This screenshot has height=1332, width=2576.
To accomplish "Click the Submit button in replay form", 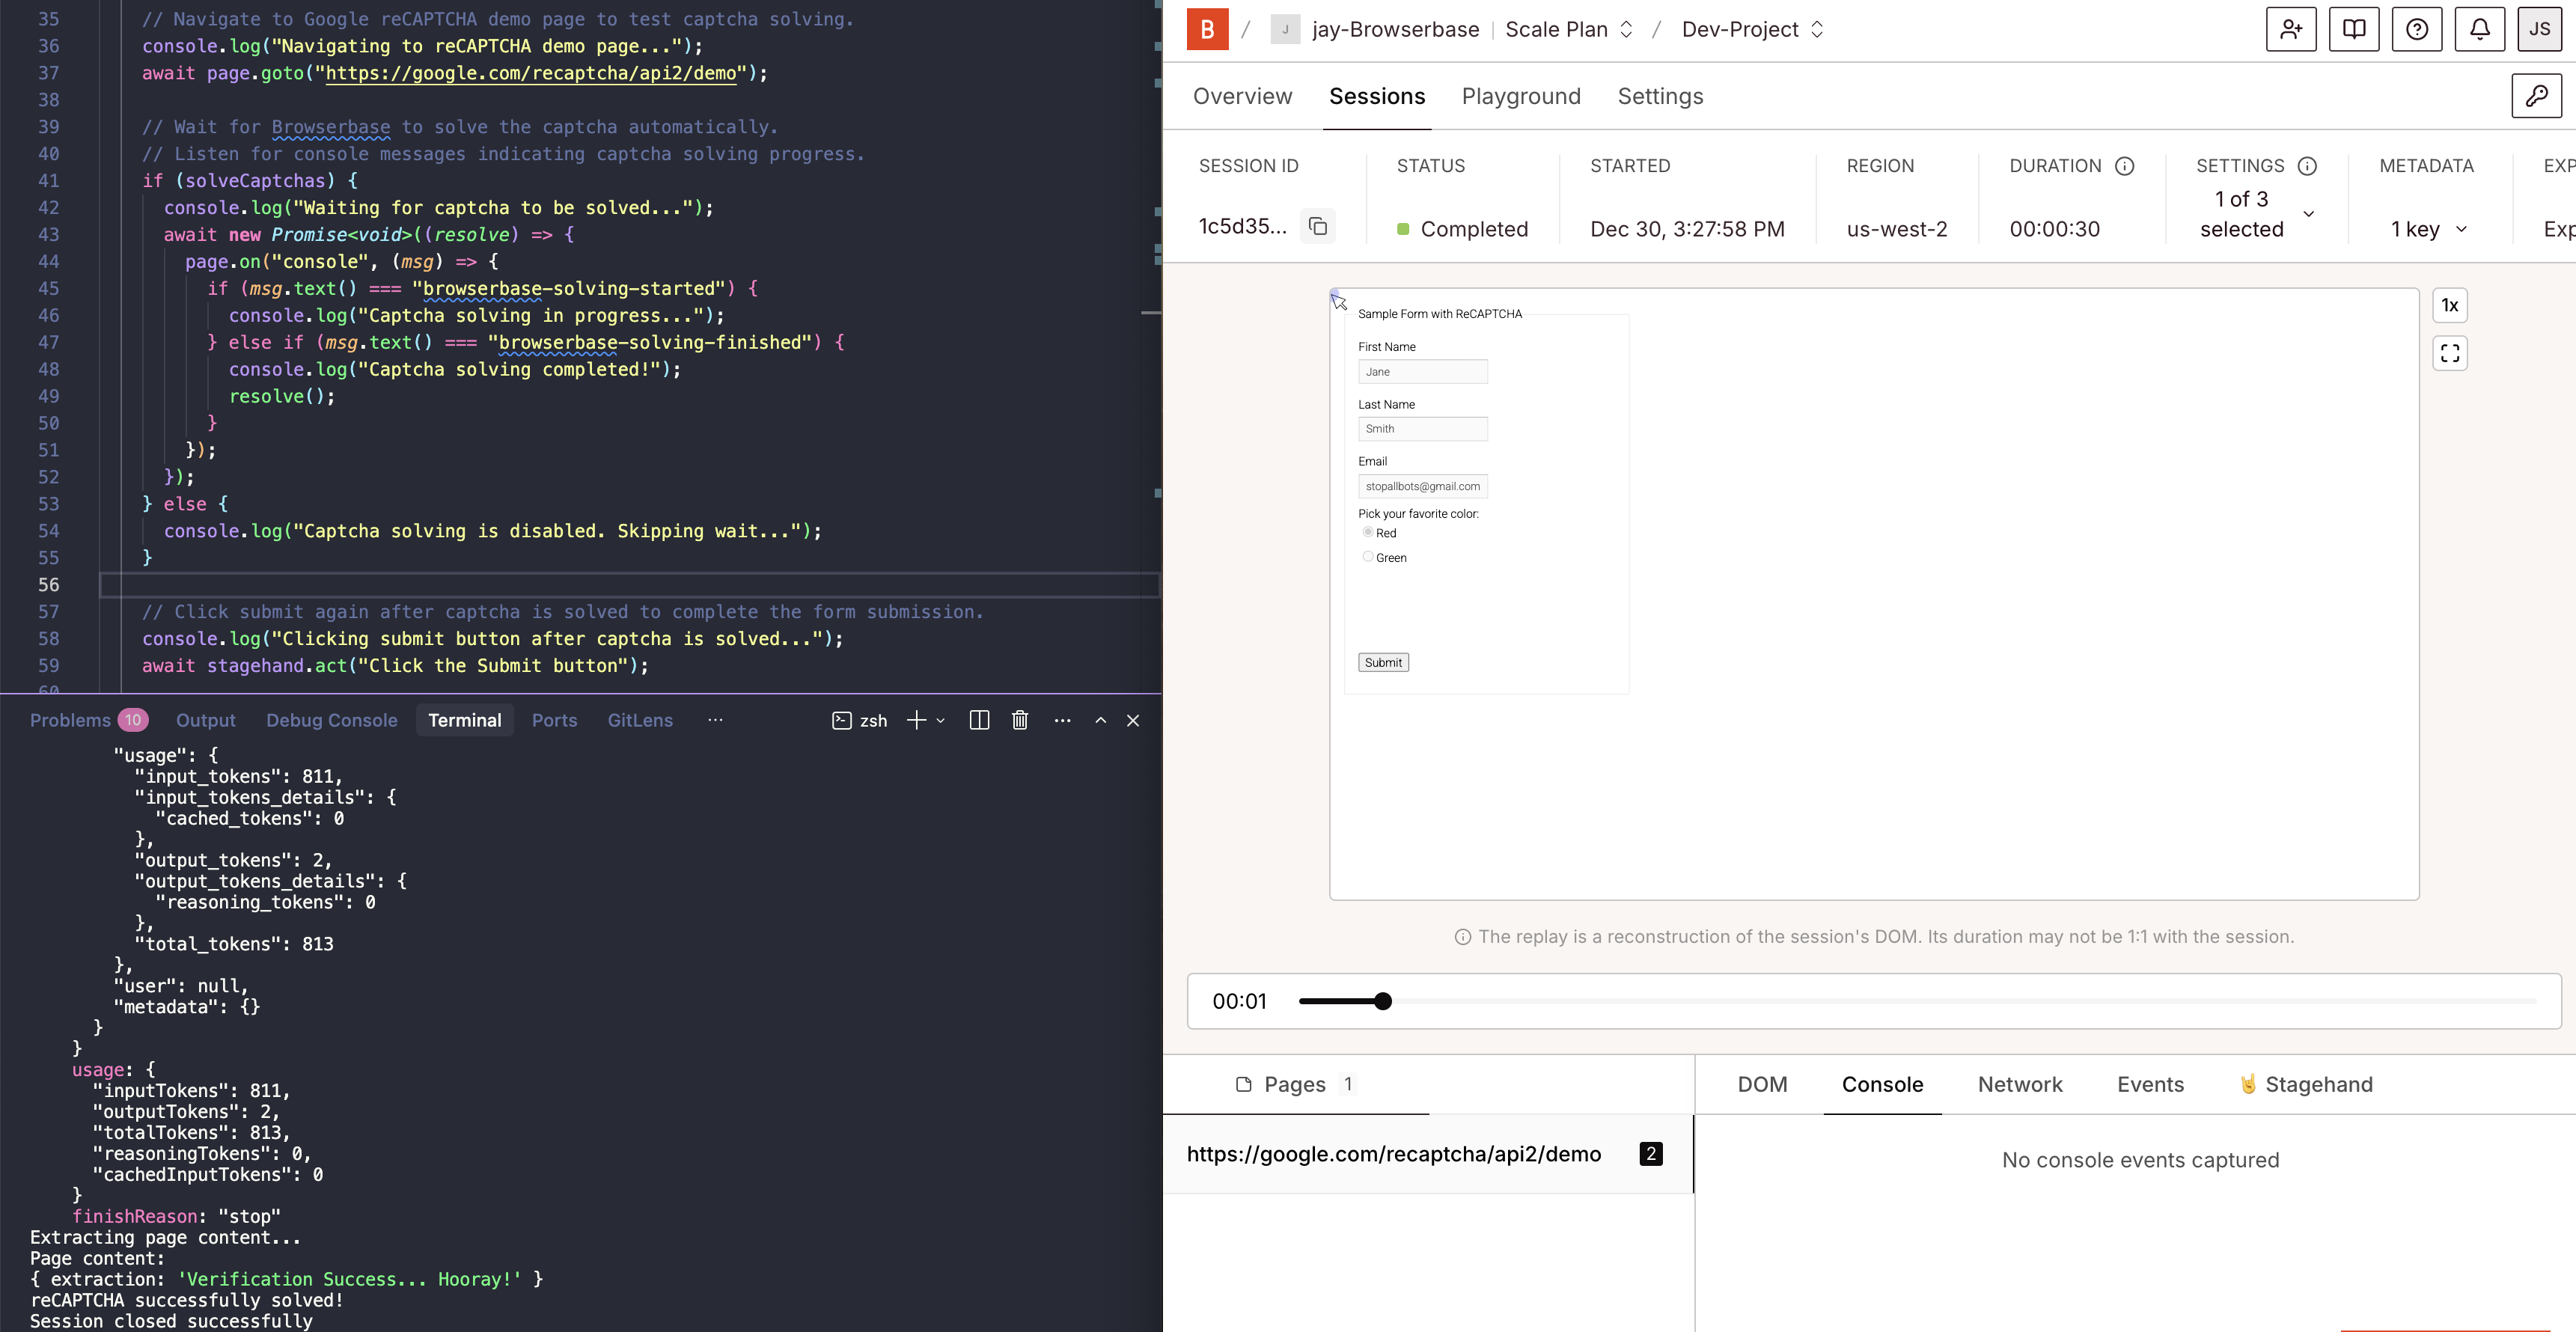I will tap(1383, 662).
